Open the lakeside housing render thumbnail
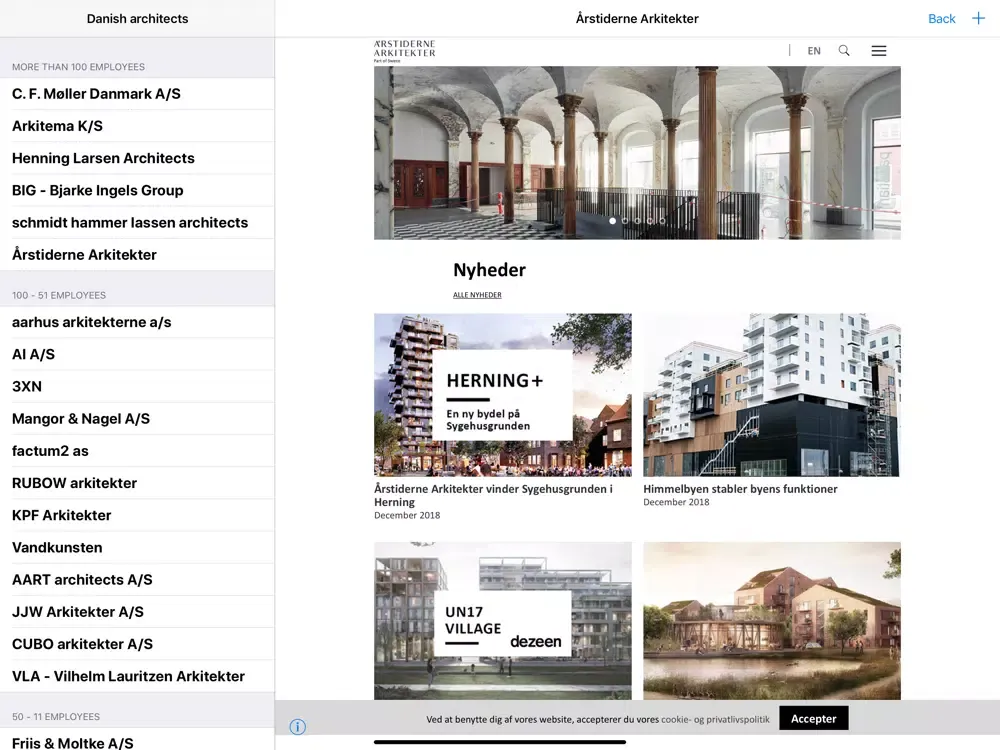 [772, 621]
